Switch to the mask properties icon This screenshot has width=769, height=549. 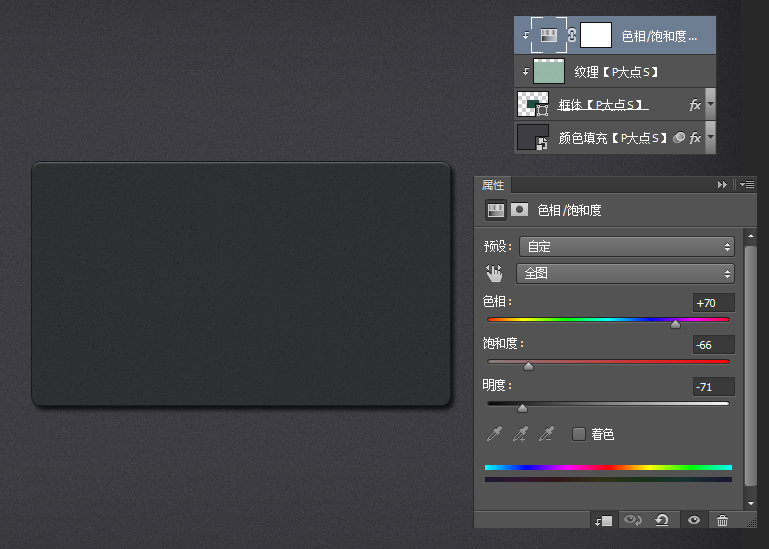point(519,210)
